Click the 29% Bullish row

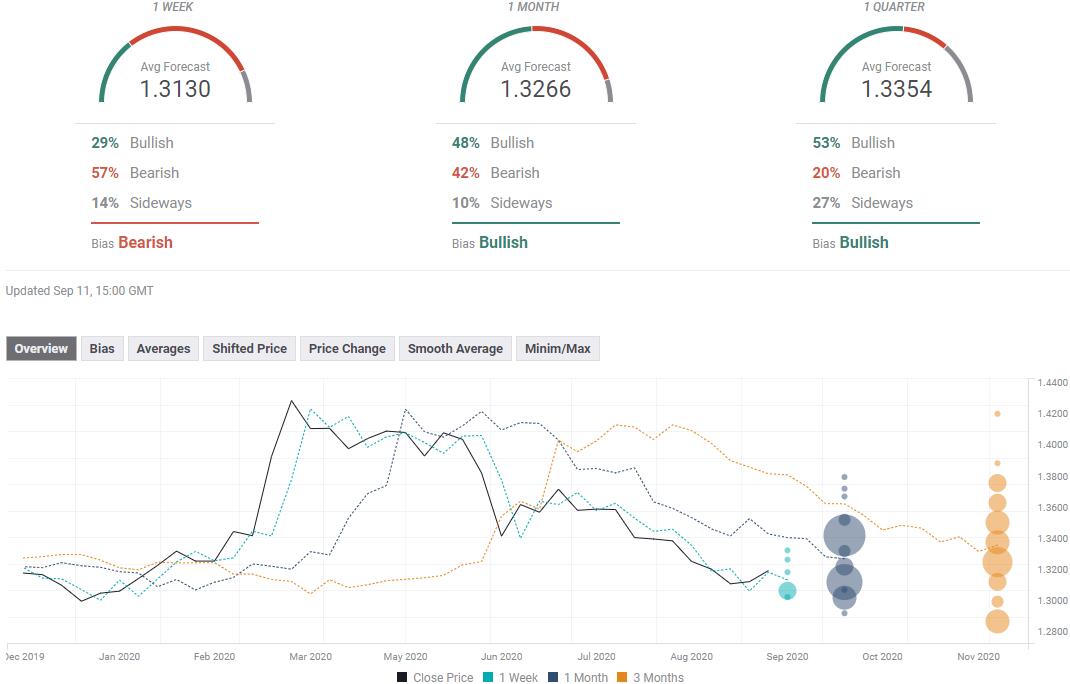[132, 143]
